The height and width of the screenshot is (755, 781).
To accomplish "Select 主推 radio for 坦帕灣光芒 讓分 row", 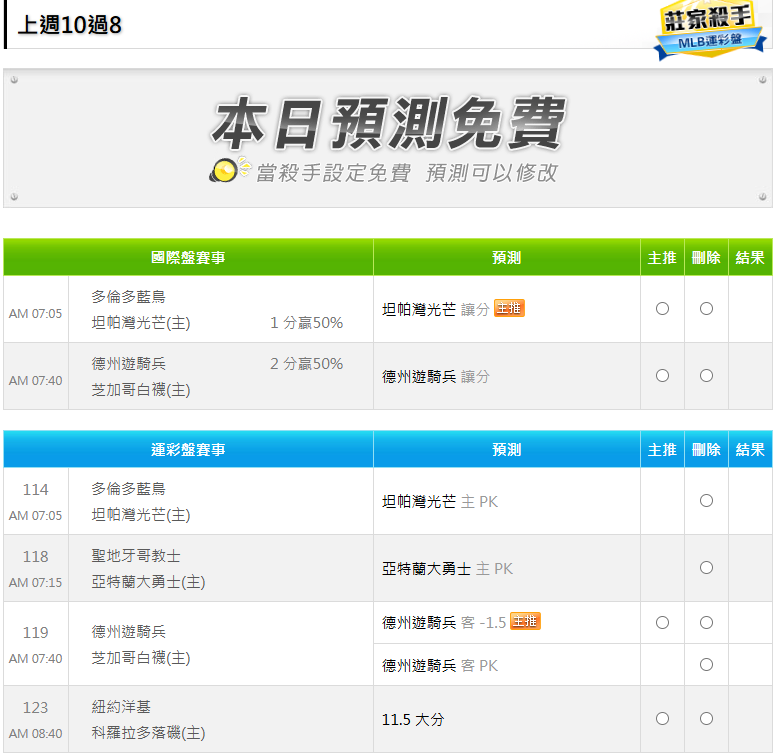I will point(662,309).
